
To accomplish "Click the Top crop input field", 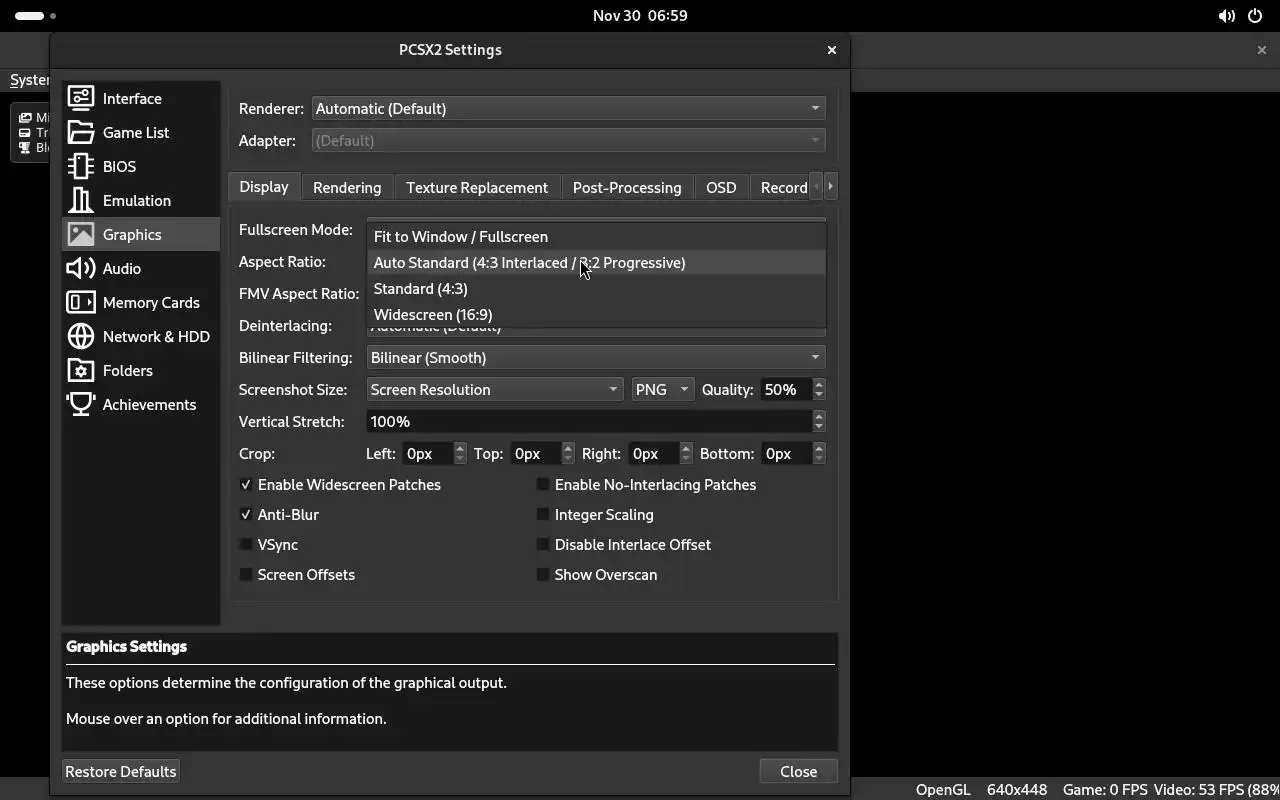I will pyautogui.click(x=535, y=453).
